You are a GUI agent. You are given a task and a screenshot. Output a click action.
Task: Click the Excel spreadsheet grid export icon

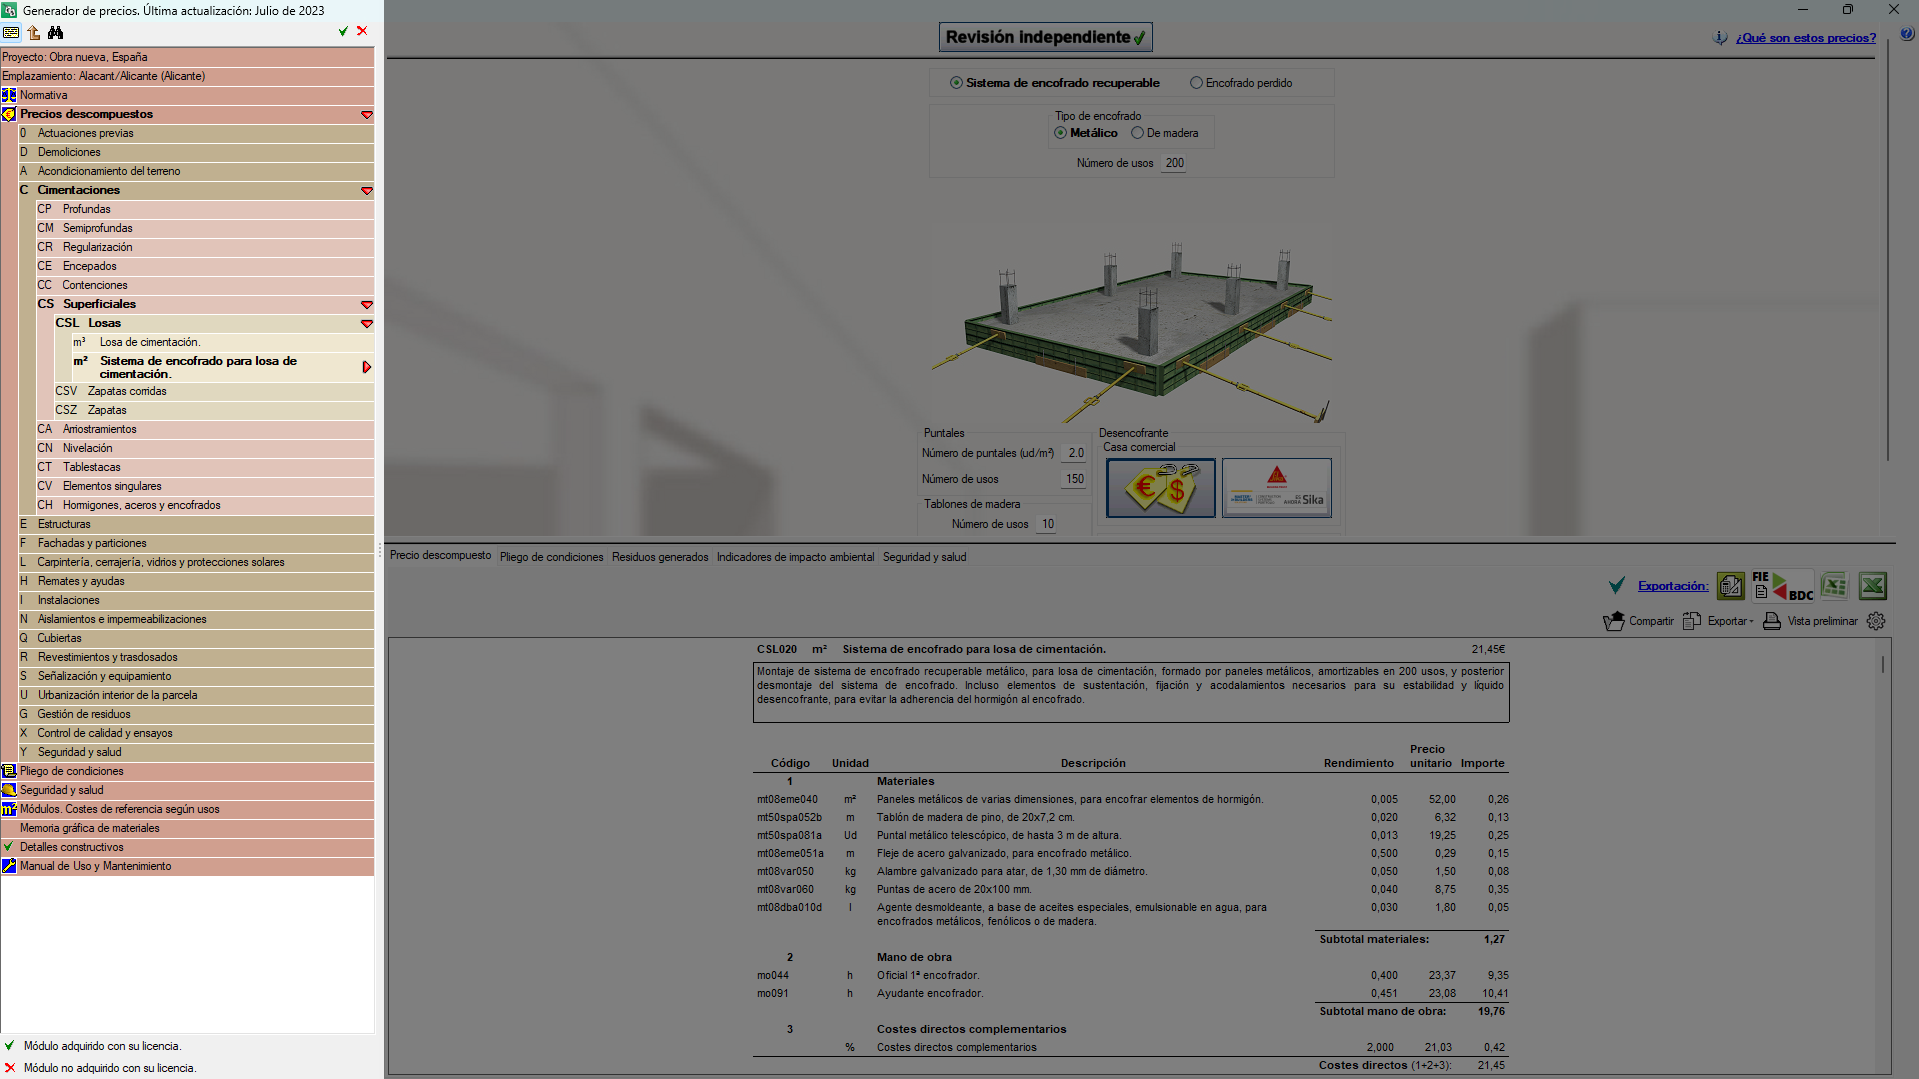[1835, 586]
